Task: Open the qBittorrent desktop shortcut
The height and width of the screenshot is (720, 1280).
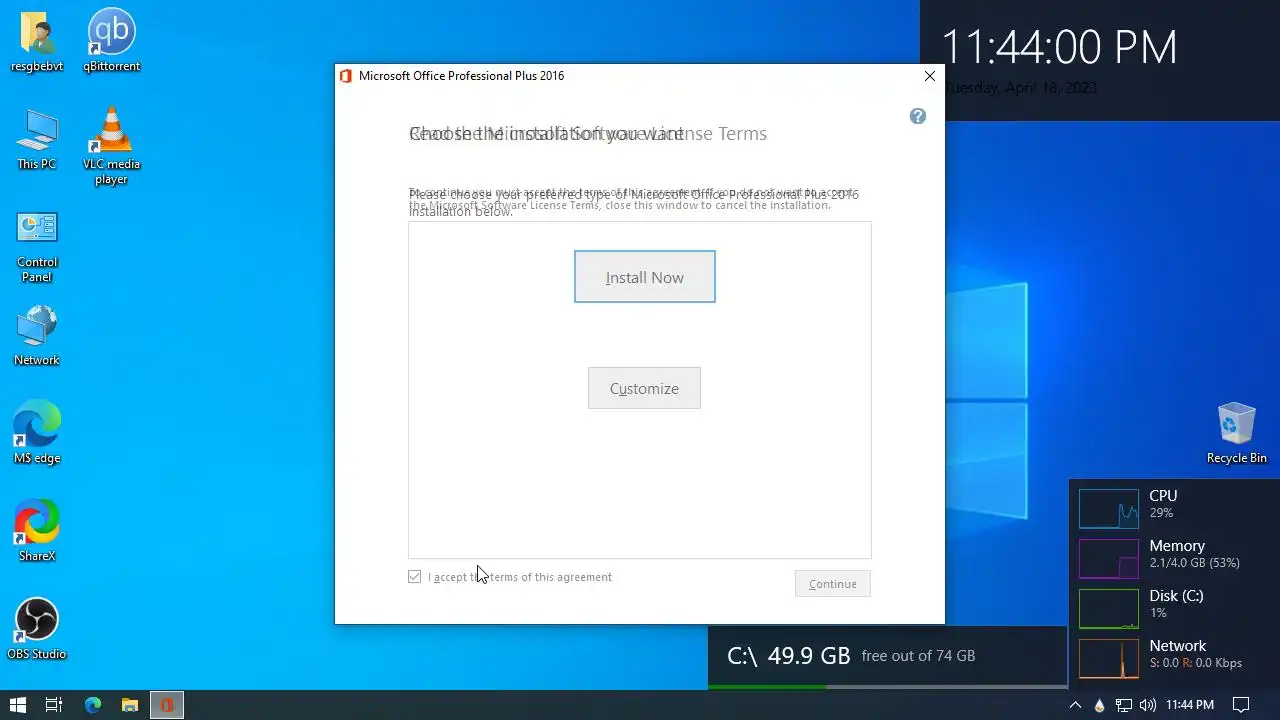Action: tap(111, 42)
